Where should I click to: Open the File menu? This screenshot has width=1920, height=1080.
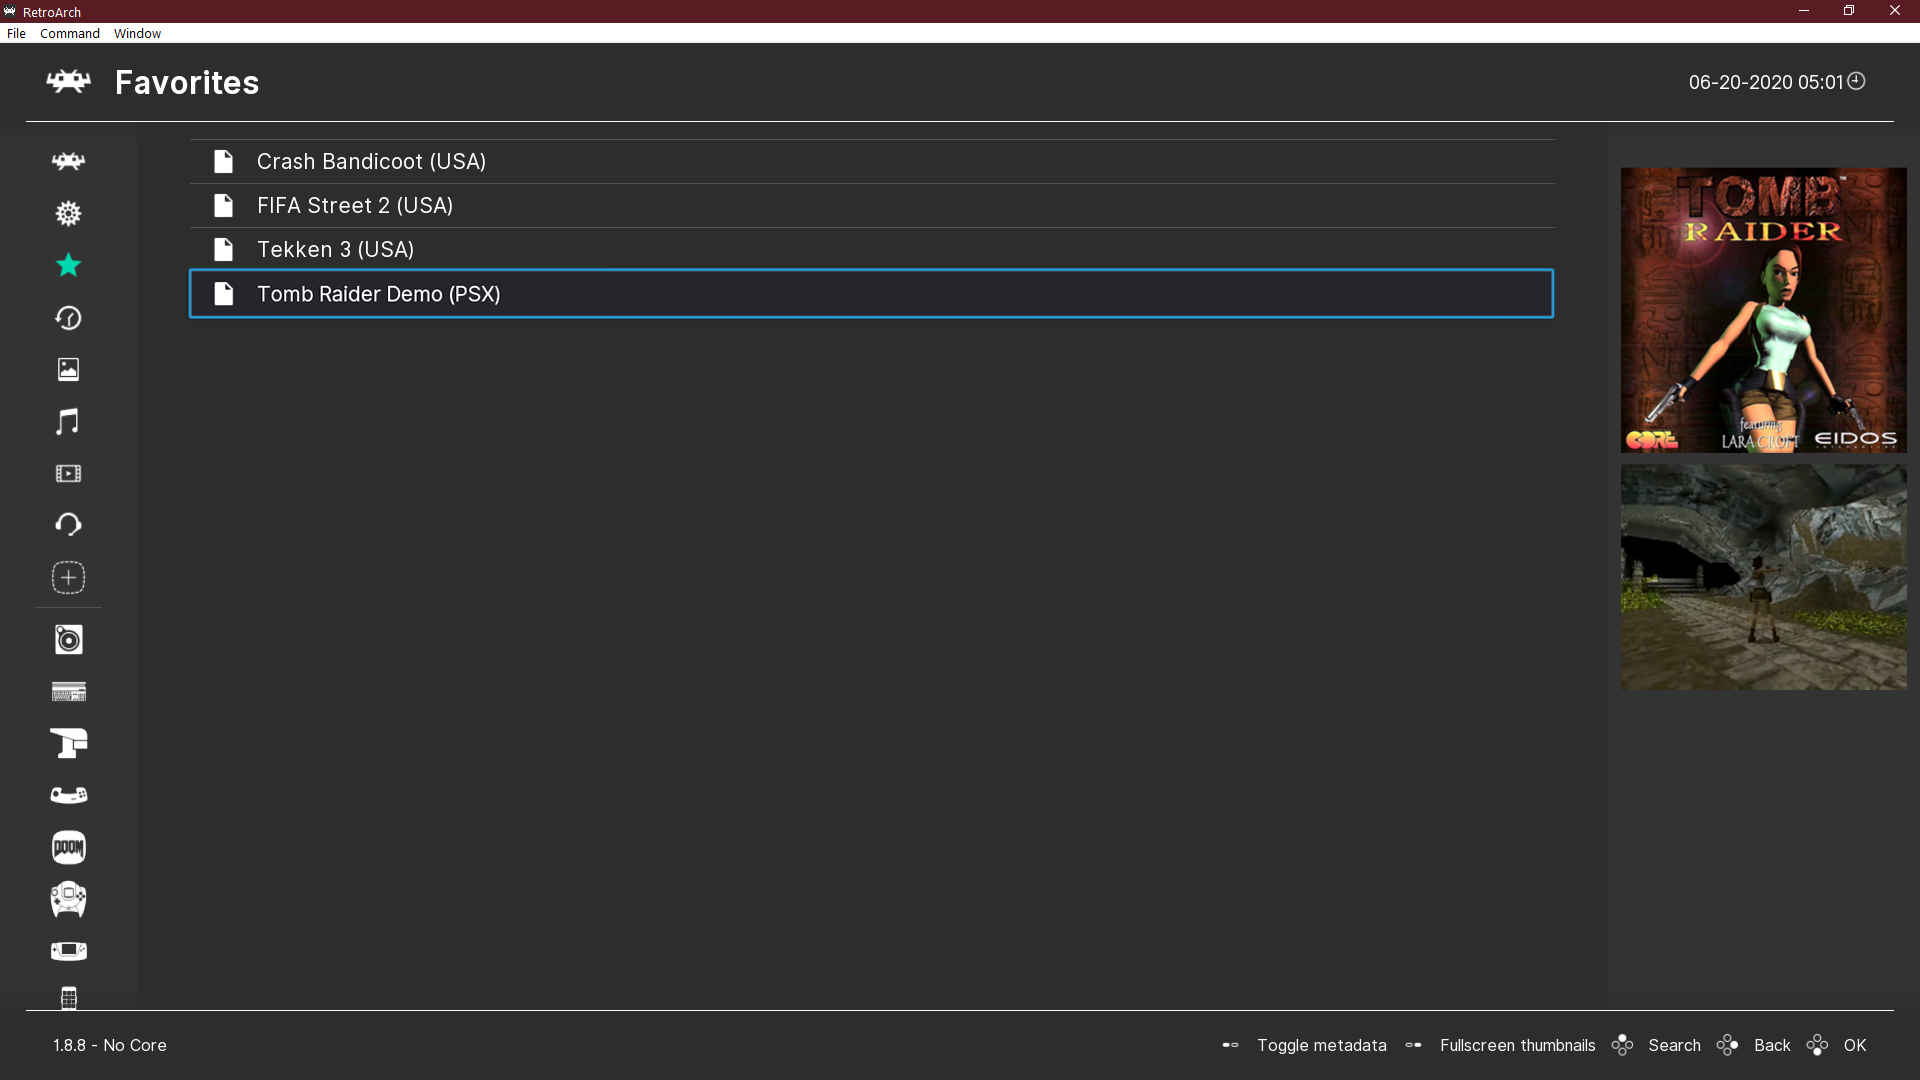point(16,33)
